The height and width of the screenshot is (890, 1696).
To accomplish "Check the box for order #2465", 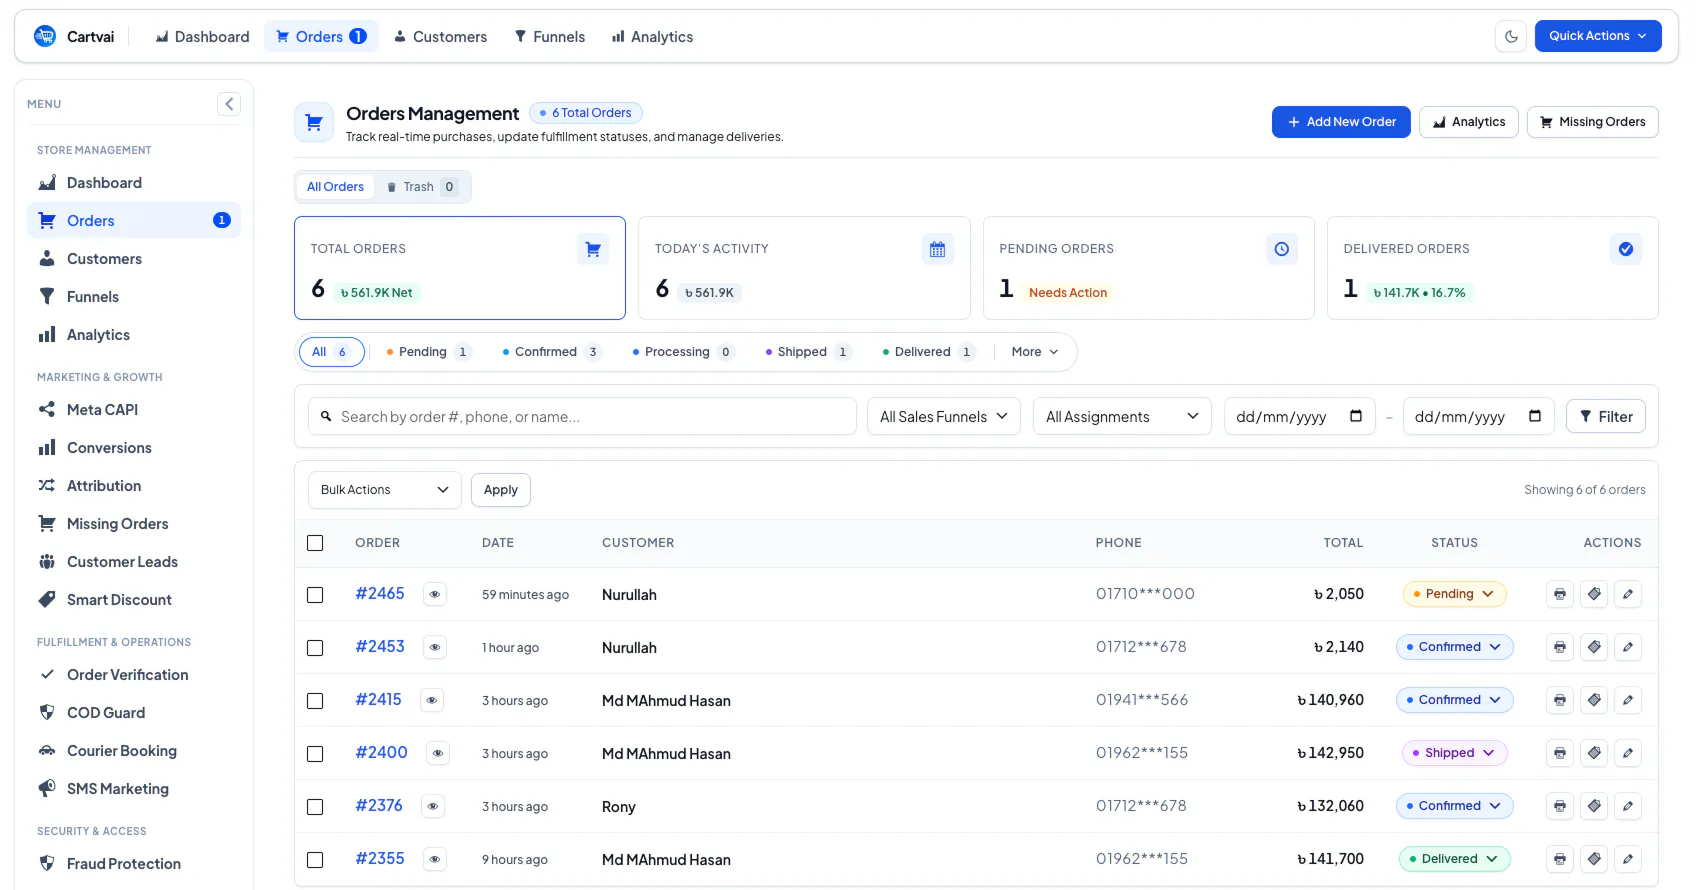I will pos(315,595).
